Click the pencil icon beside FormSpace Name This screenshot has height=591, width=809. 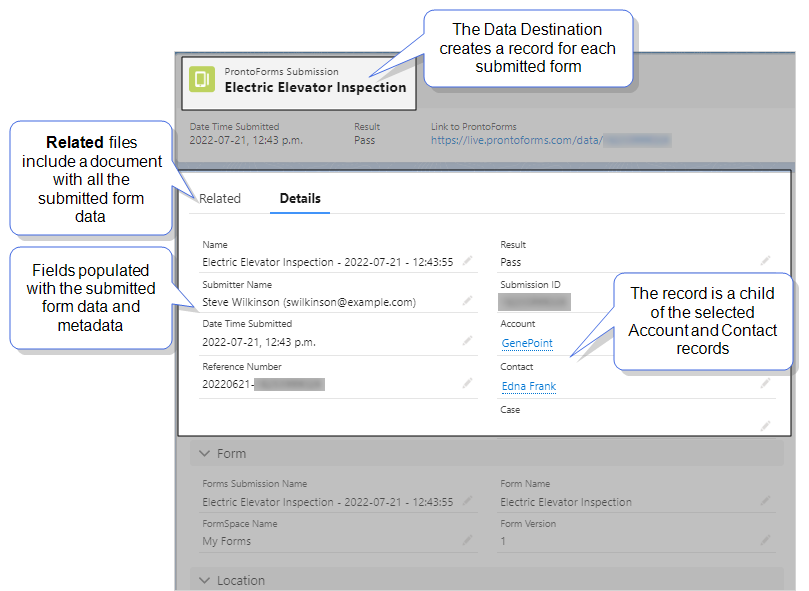[467, 540]
